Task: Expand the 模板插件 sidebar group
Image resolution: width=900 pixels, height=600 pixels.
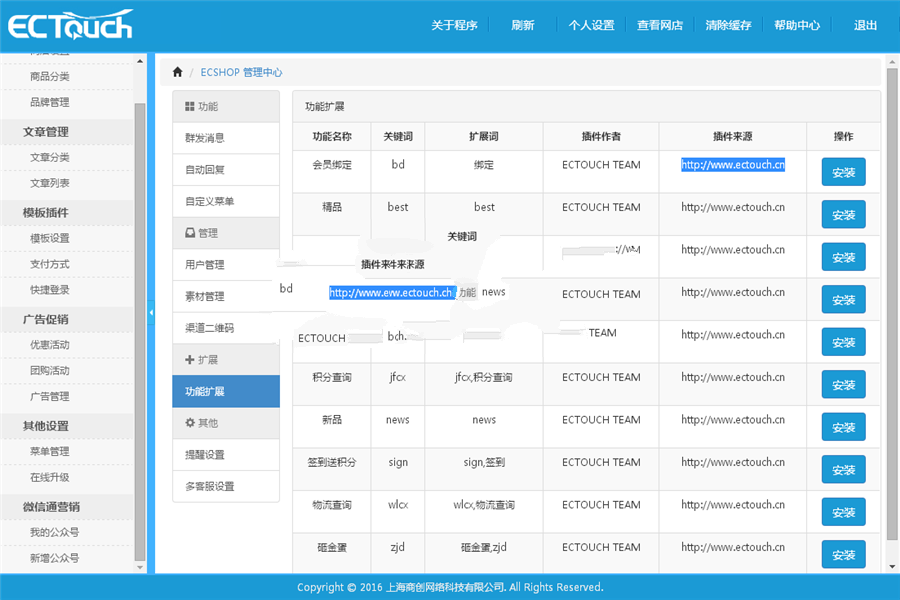Action: pyautogui.click(x=46, y=212)
